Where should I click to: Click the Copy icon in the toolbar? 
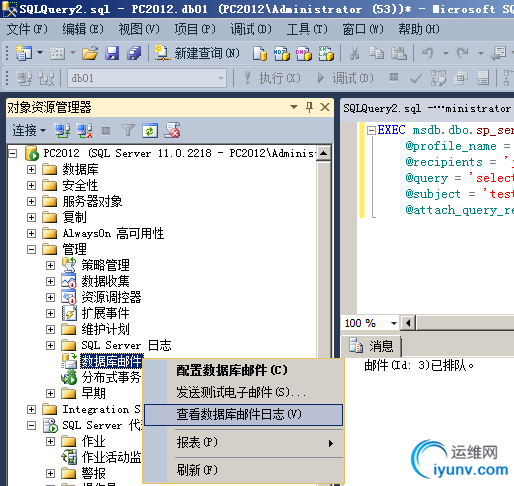[376, 53]
